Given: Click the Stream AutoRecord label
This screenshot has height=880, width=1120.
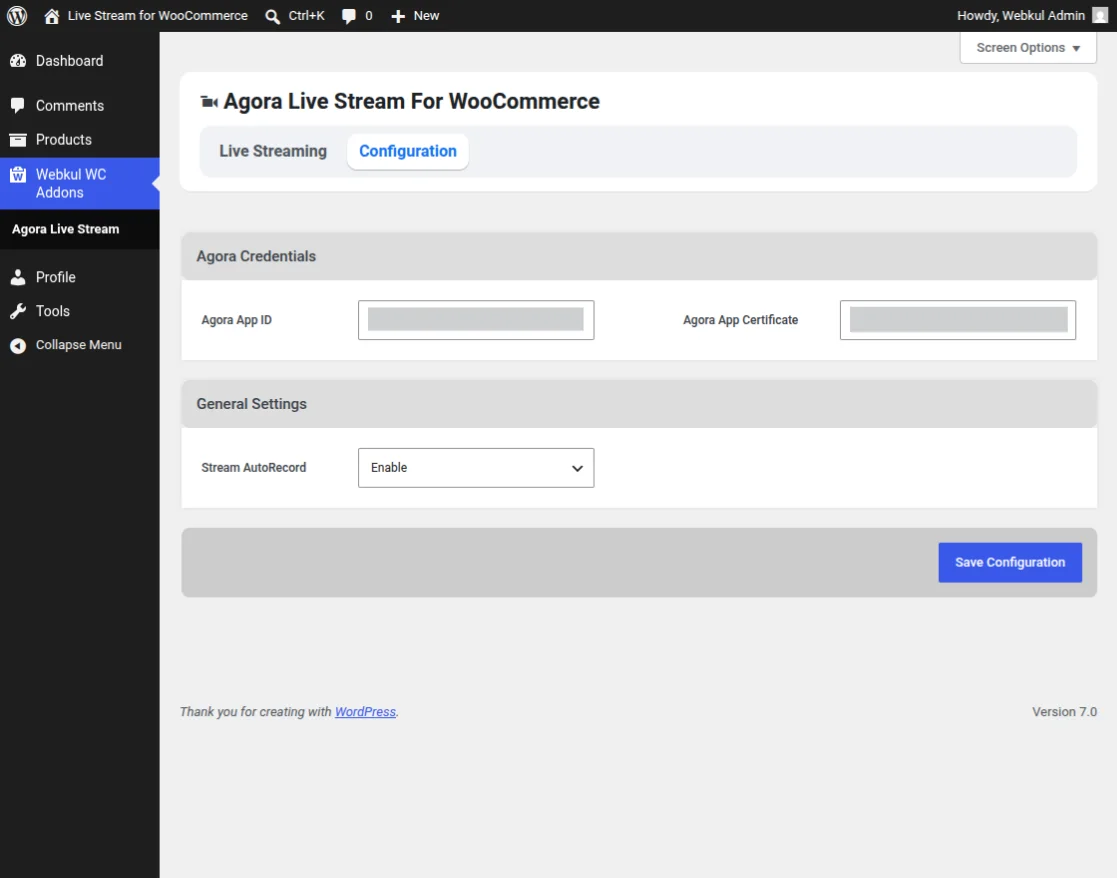Looking at the screenshot, I should [254, 468].
